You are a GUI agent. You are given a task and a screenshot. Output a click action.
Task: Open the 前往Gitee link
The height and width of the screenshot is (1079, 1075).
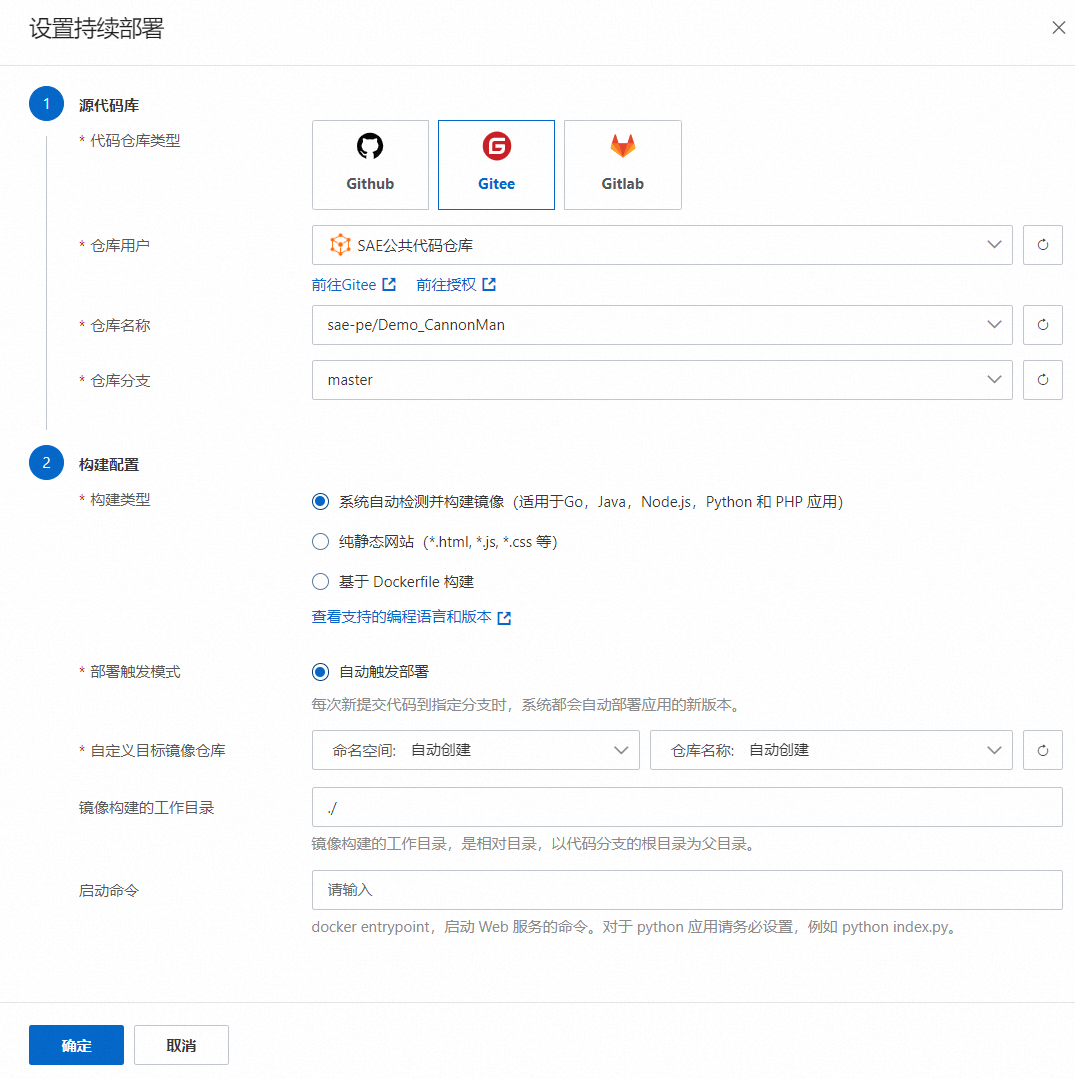tap(344, 284)
